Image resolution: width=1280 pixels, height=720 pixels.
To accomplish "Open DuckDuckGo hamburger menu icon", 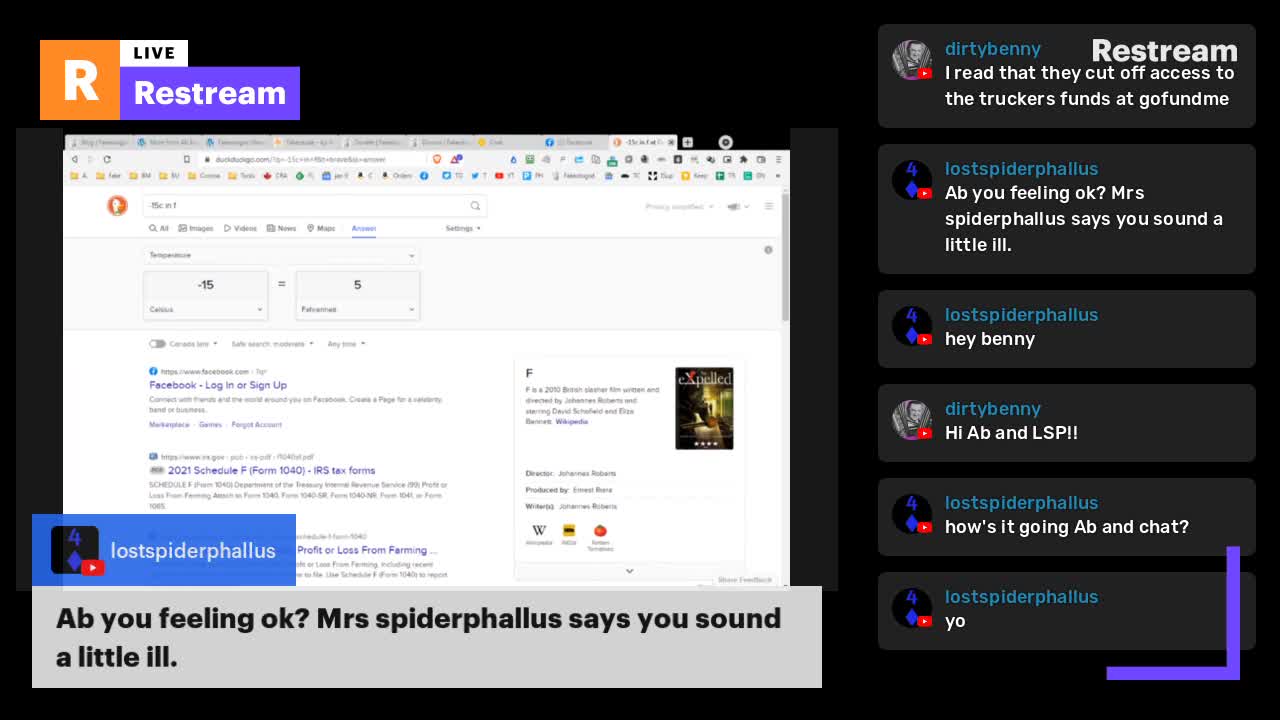I will pos(768,206).
